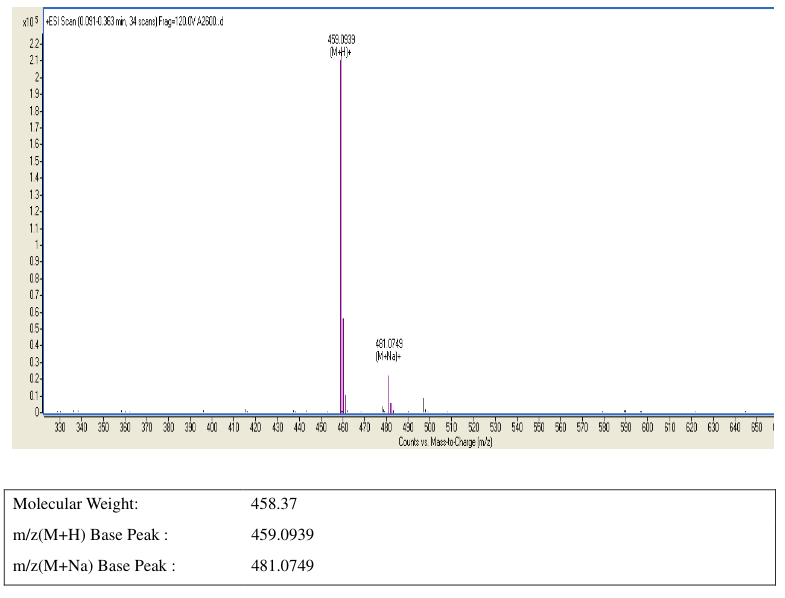The image size is (785, 598).
Task: Click the 550 x-axis tick label
Action: pos(539,427)
